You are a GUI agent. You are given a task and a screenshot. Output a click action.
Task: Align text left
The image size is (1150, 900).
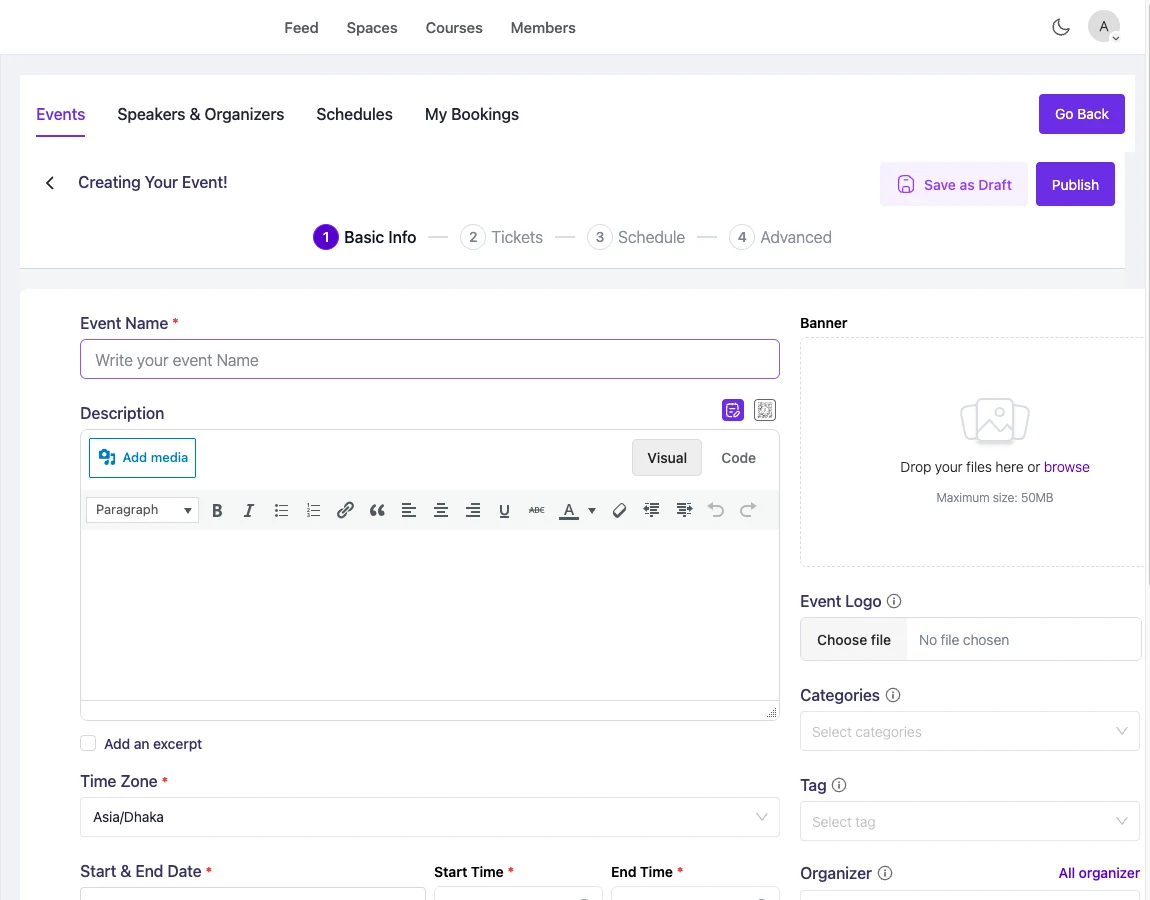(409, 511)
